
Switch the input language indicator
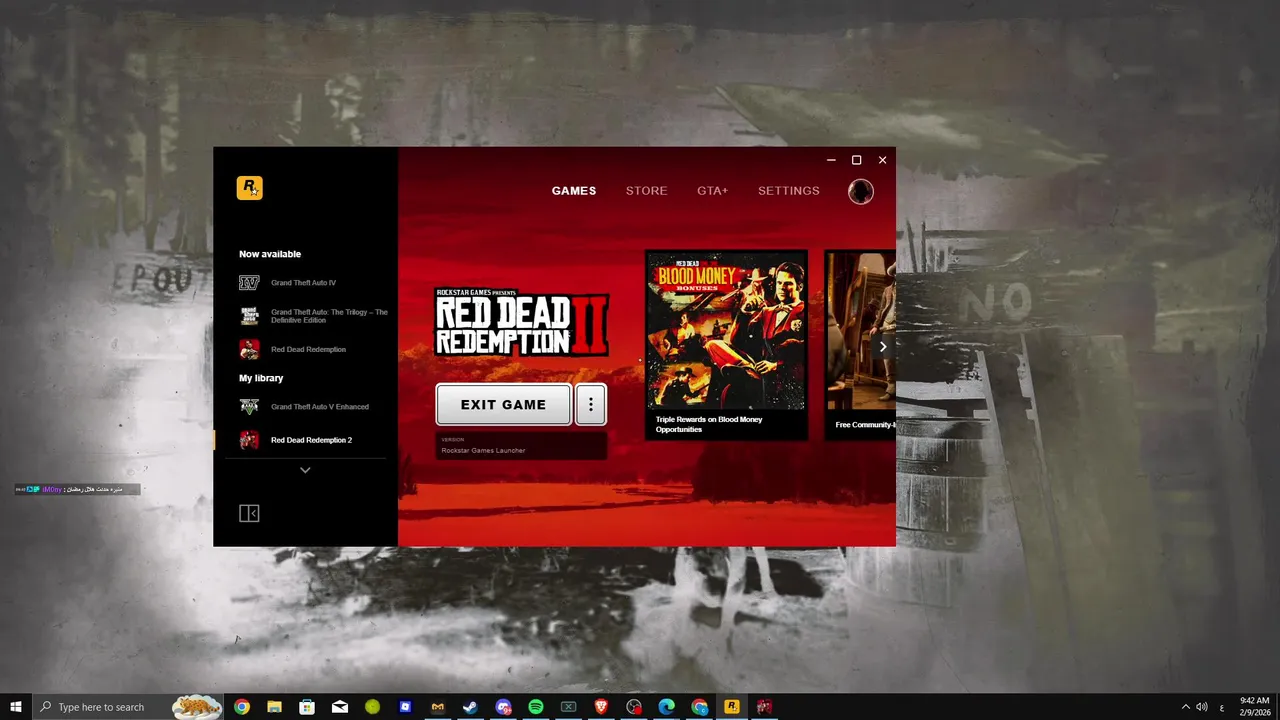point(1222,707)
